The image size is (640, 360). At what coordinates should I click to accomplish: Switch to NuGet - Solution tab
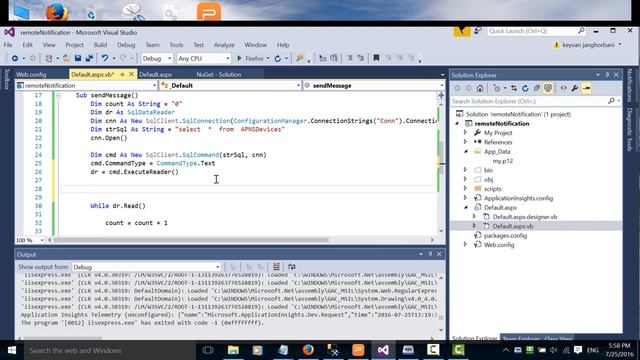tap(219, 75)
